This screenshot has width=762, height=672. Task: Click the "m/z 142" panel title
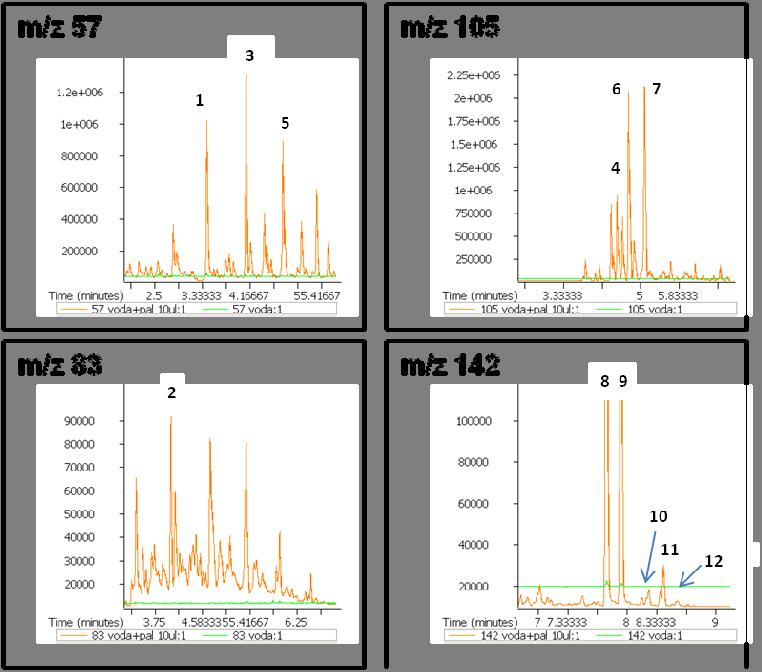click(x=450, y=365)
